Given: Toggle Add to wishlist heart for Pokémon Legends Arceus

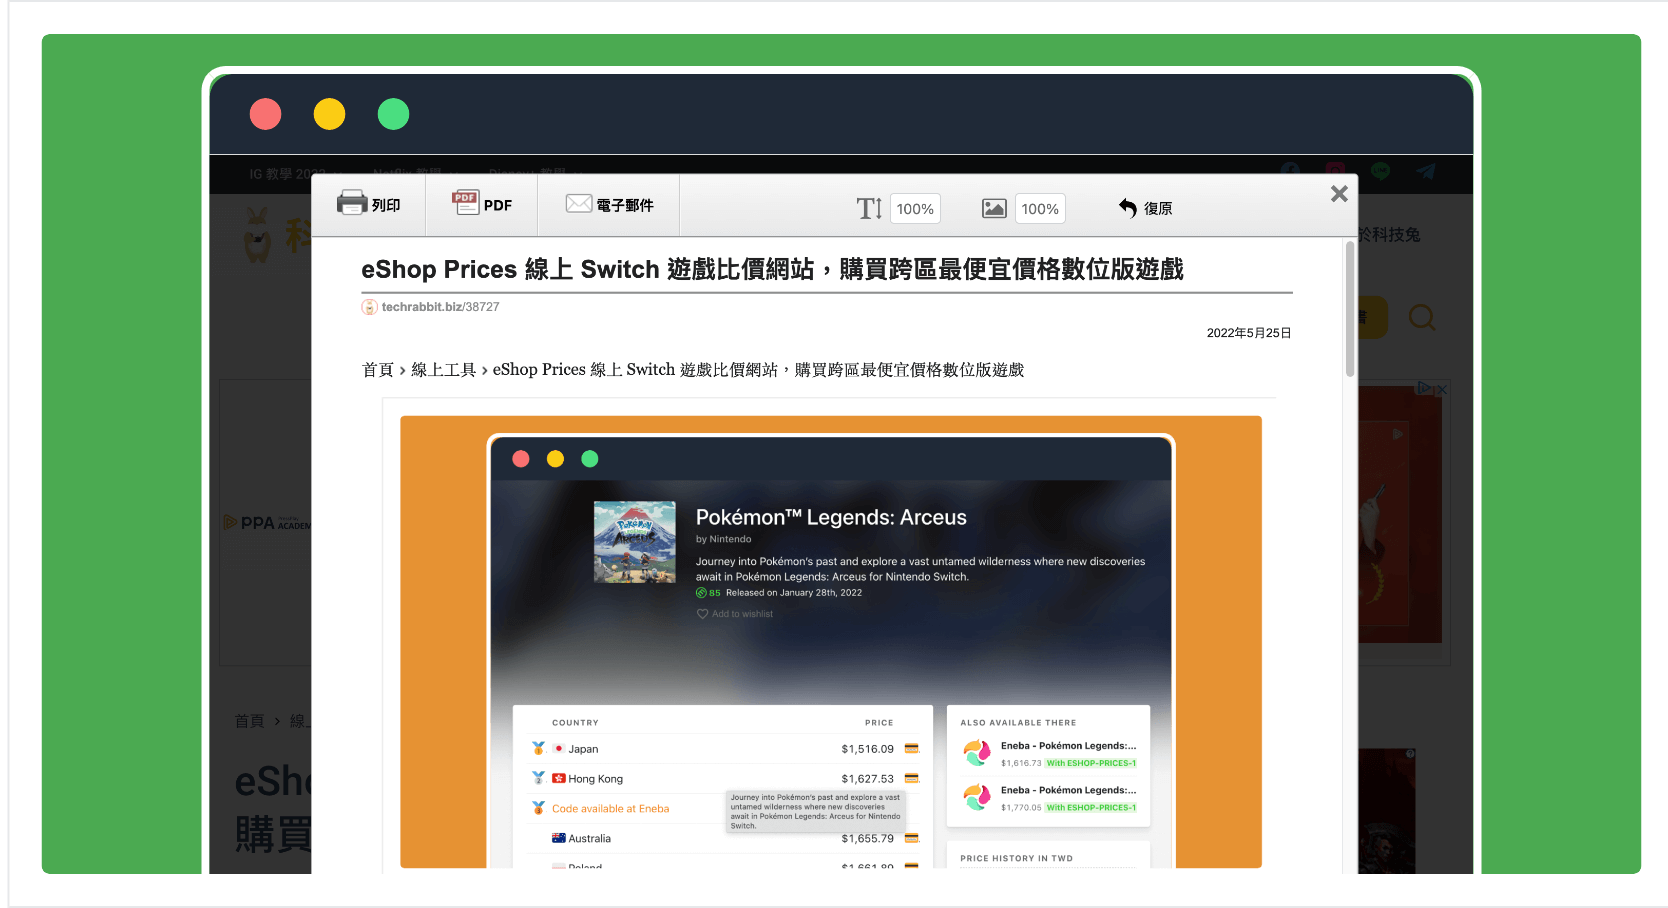Looking at the screenshot, I should [703, 613].
